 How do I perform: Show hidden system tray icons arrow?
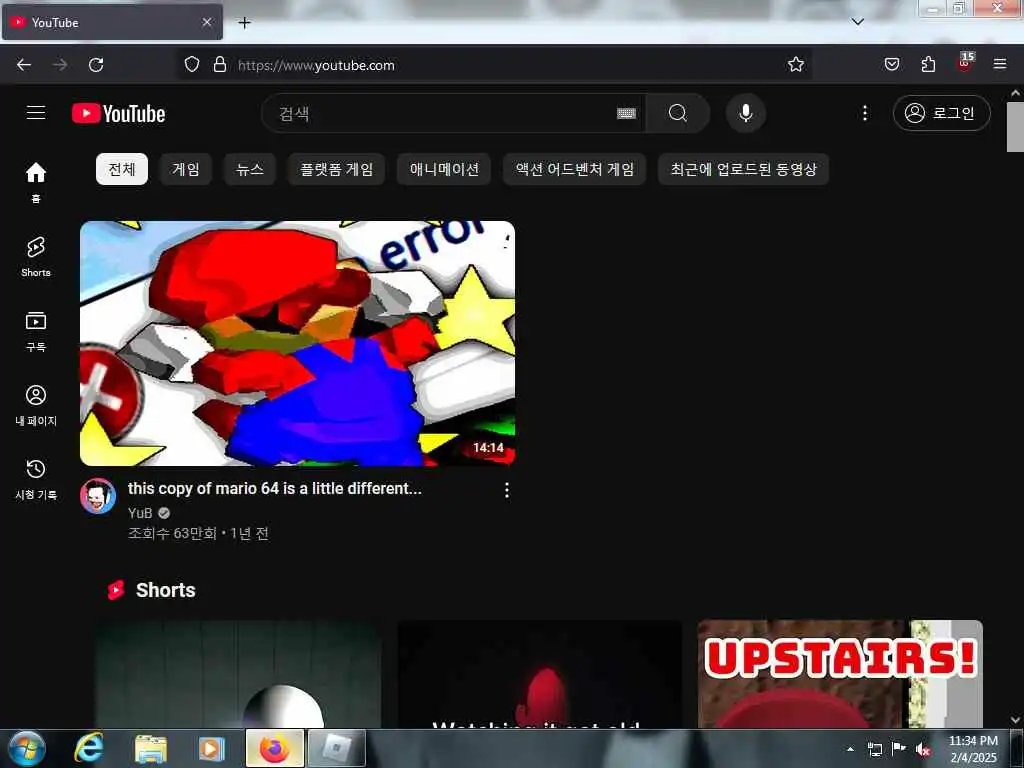tap(850, 749)
